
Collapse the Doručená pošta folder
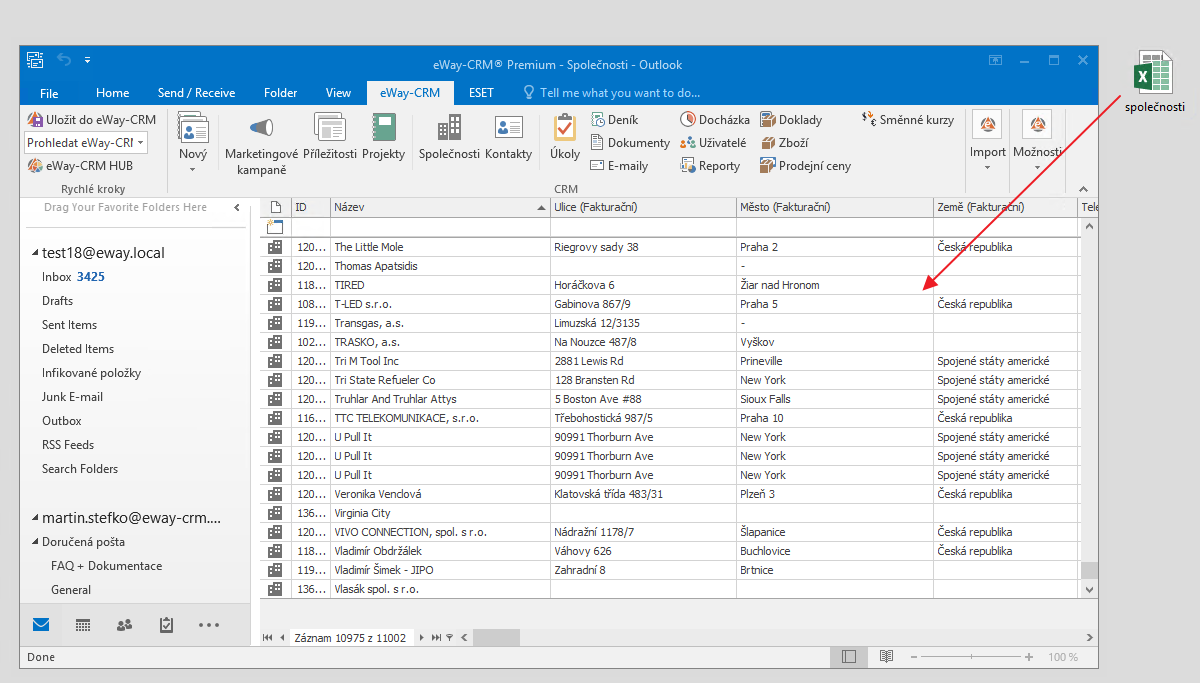coord(35,543)
